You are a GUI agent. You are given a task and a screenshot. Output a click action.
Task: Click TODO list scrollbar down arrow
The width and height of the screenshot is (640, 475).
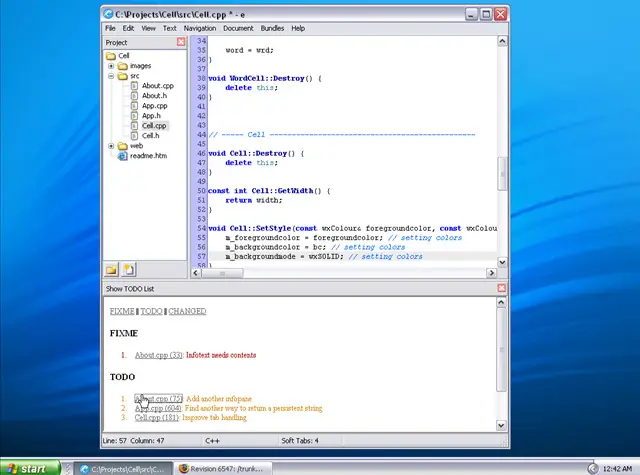click(502, 425)
